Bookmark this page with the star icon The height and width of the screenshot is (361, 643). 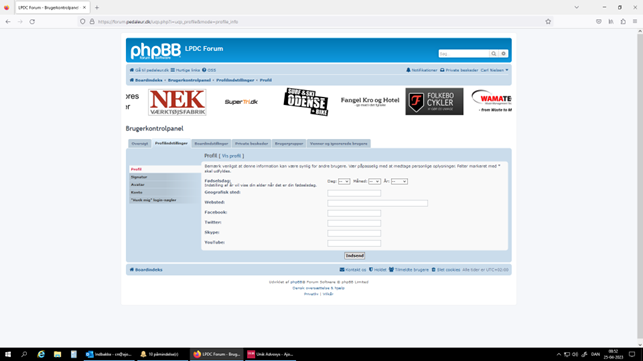click(548, 22)
